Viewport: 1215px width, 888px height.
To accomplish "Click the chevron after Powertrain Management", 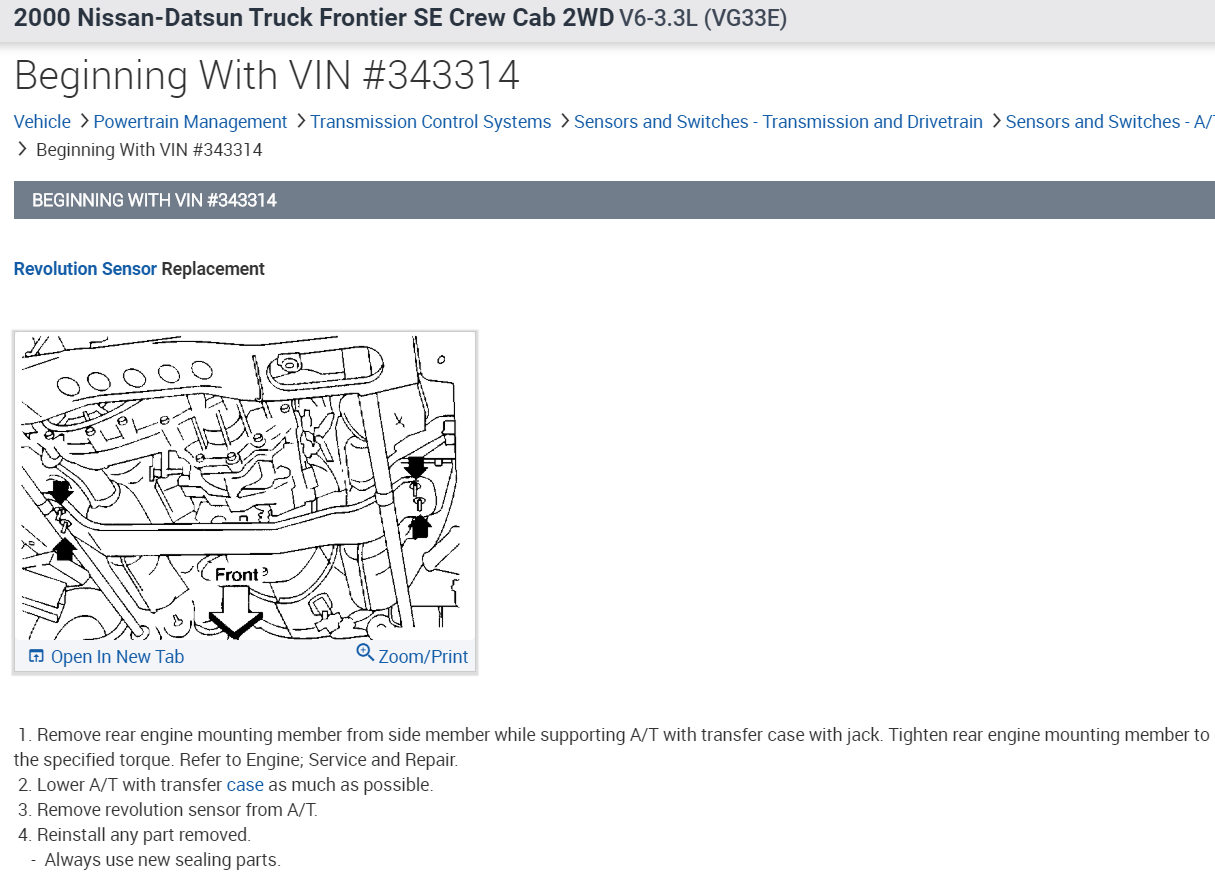I will point(299,122).
